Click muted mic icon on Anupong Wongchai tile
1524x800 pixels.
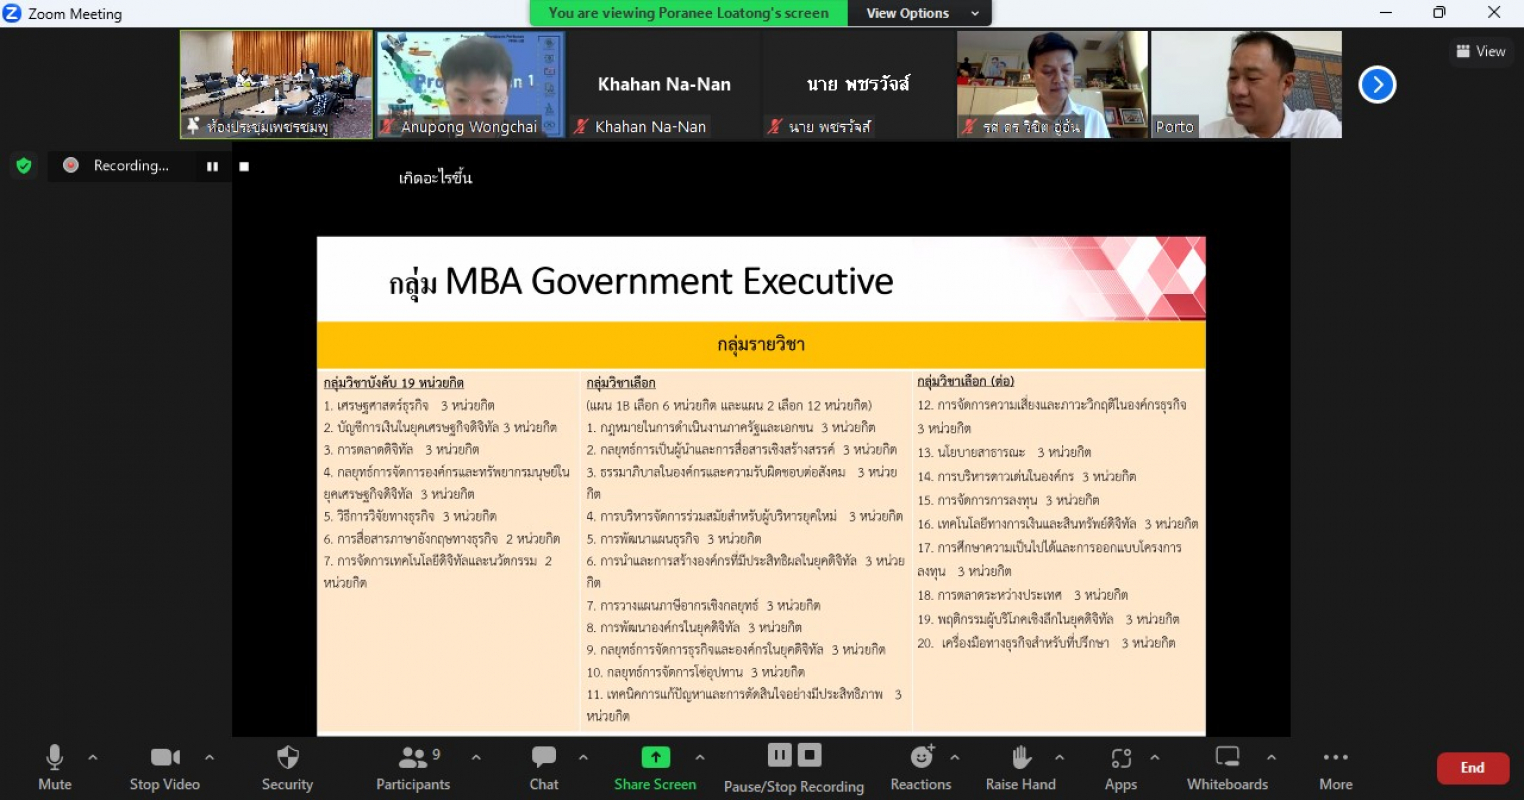(x=388, y=126)
